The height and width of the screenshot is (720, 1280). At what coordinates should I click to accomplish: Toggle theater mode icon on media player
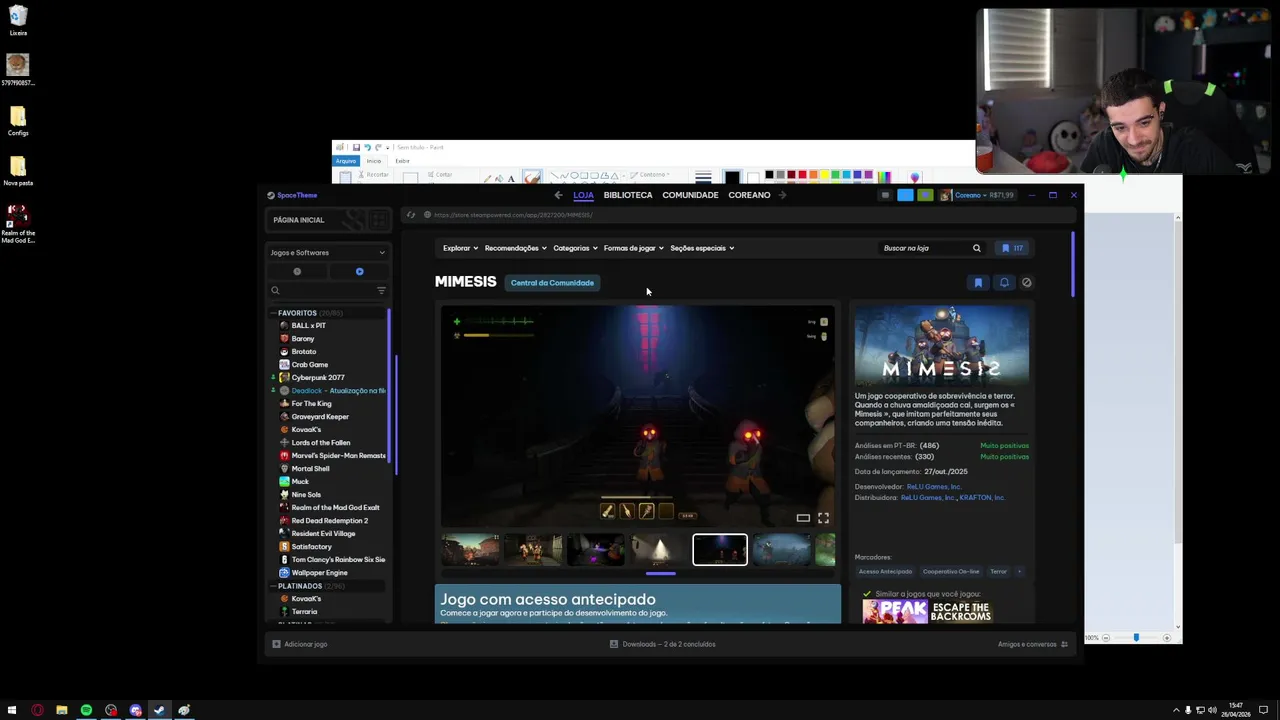[803, 518]
